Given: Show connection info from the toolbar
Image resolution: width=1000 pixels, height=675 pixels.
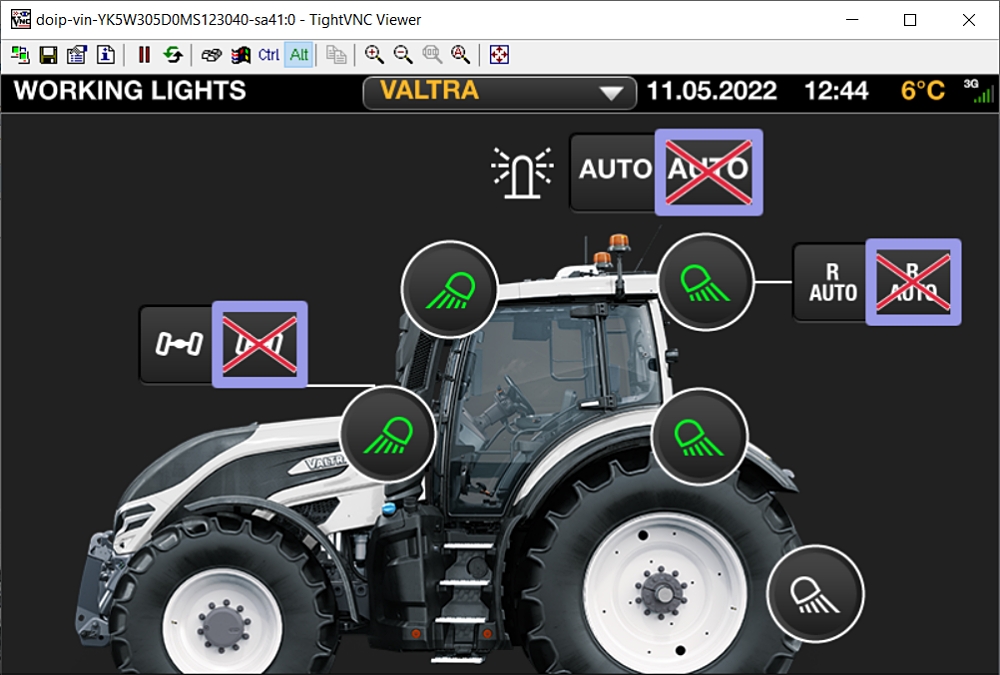Looking at the screenshot, I should [106, 55].
